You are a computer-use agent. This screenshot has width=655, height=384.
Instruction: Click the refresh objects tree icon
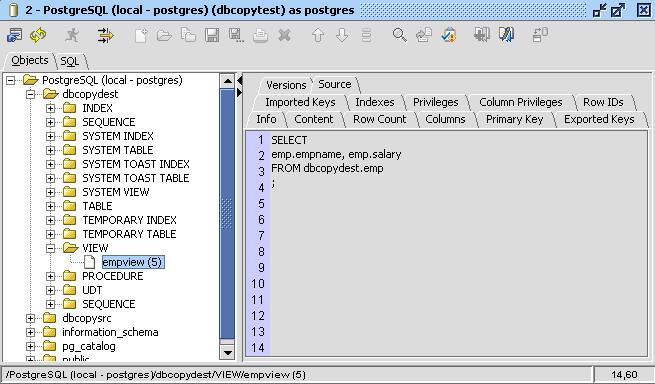38,35
